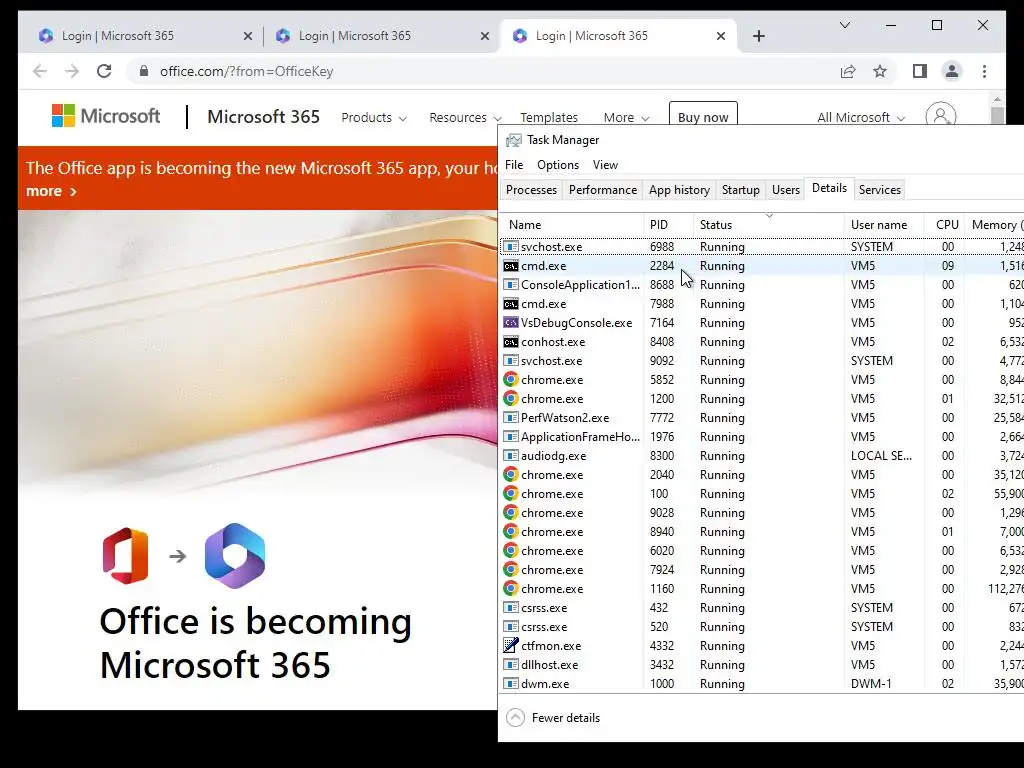
Task: Click the VsDebugConsole.exe icon
Action: click(x=511, y=323)
